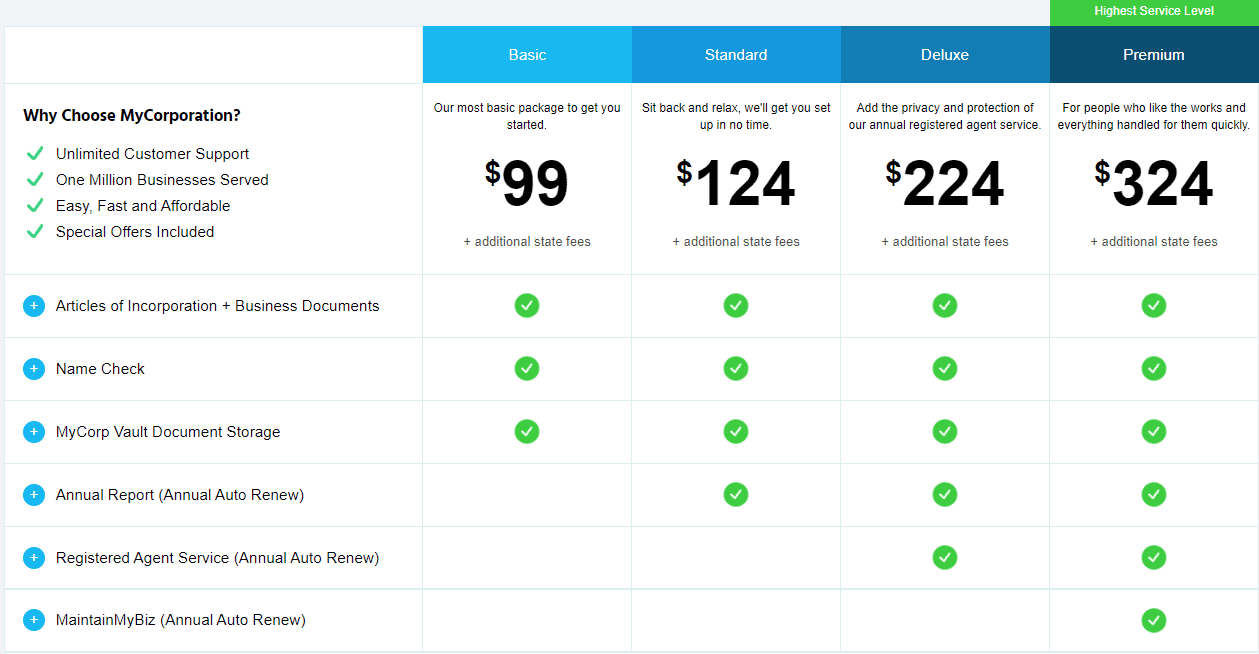Click the checkmark beside Special Offers Included
This screenshot has width=1259, height=654.
[36, 231]
